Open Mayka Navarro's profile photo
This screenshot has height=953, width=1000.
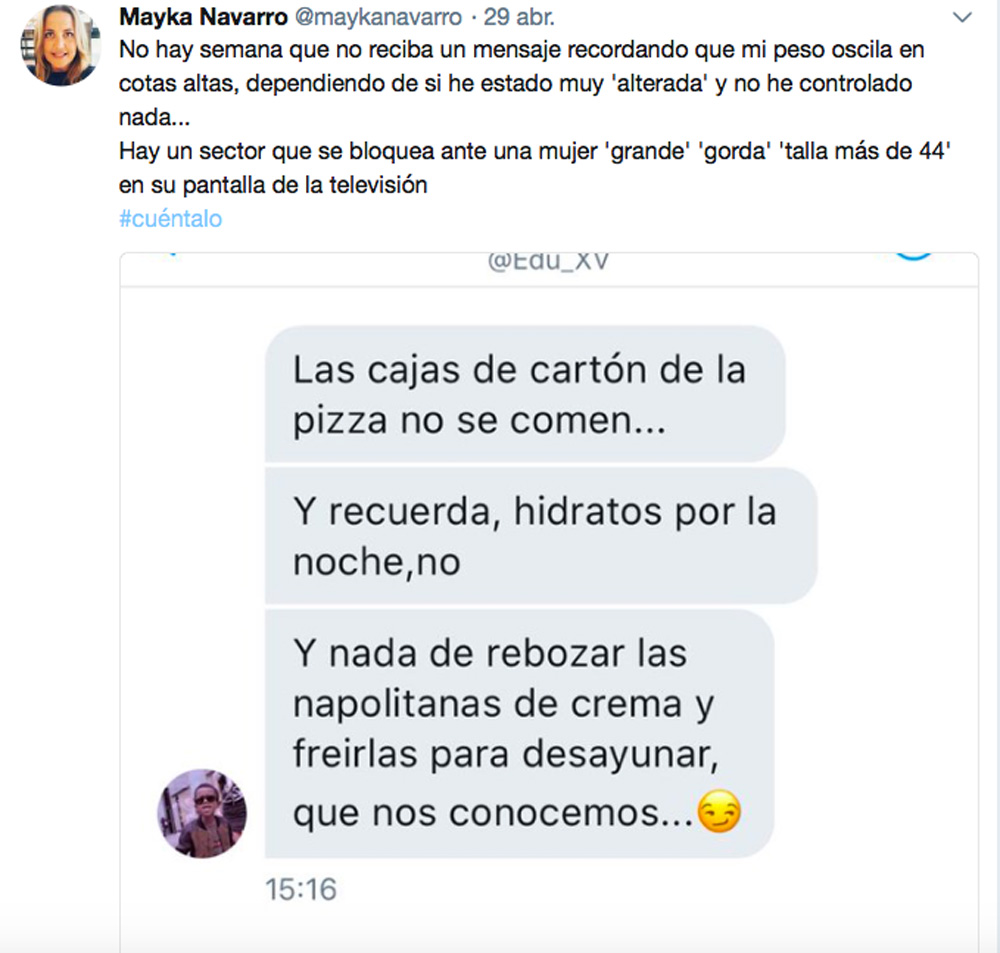pyautogui.click(x=61, y=45)
